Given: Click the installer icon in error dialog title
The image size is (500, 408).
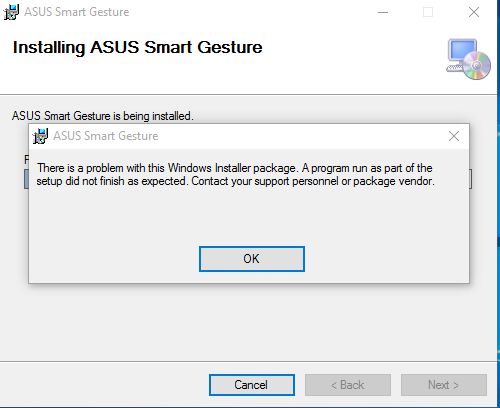Looking at the screenshot, I should 40,136.
